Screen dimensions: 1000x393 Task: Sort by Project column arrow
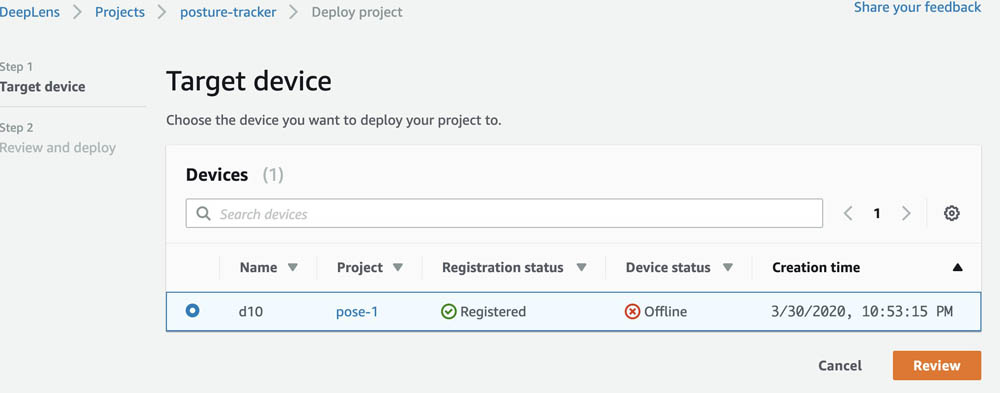point(397,267)
